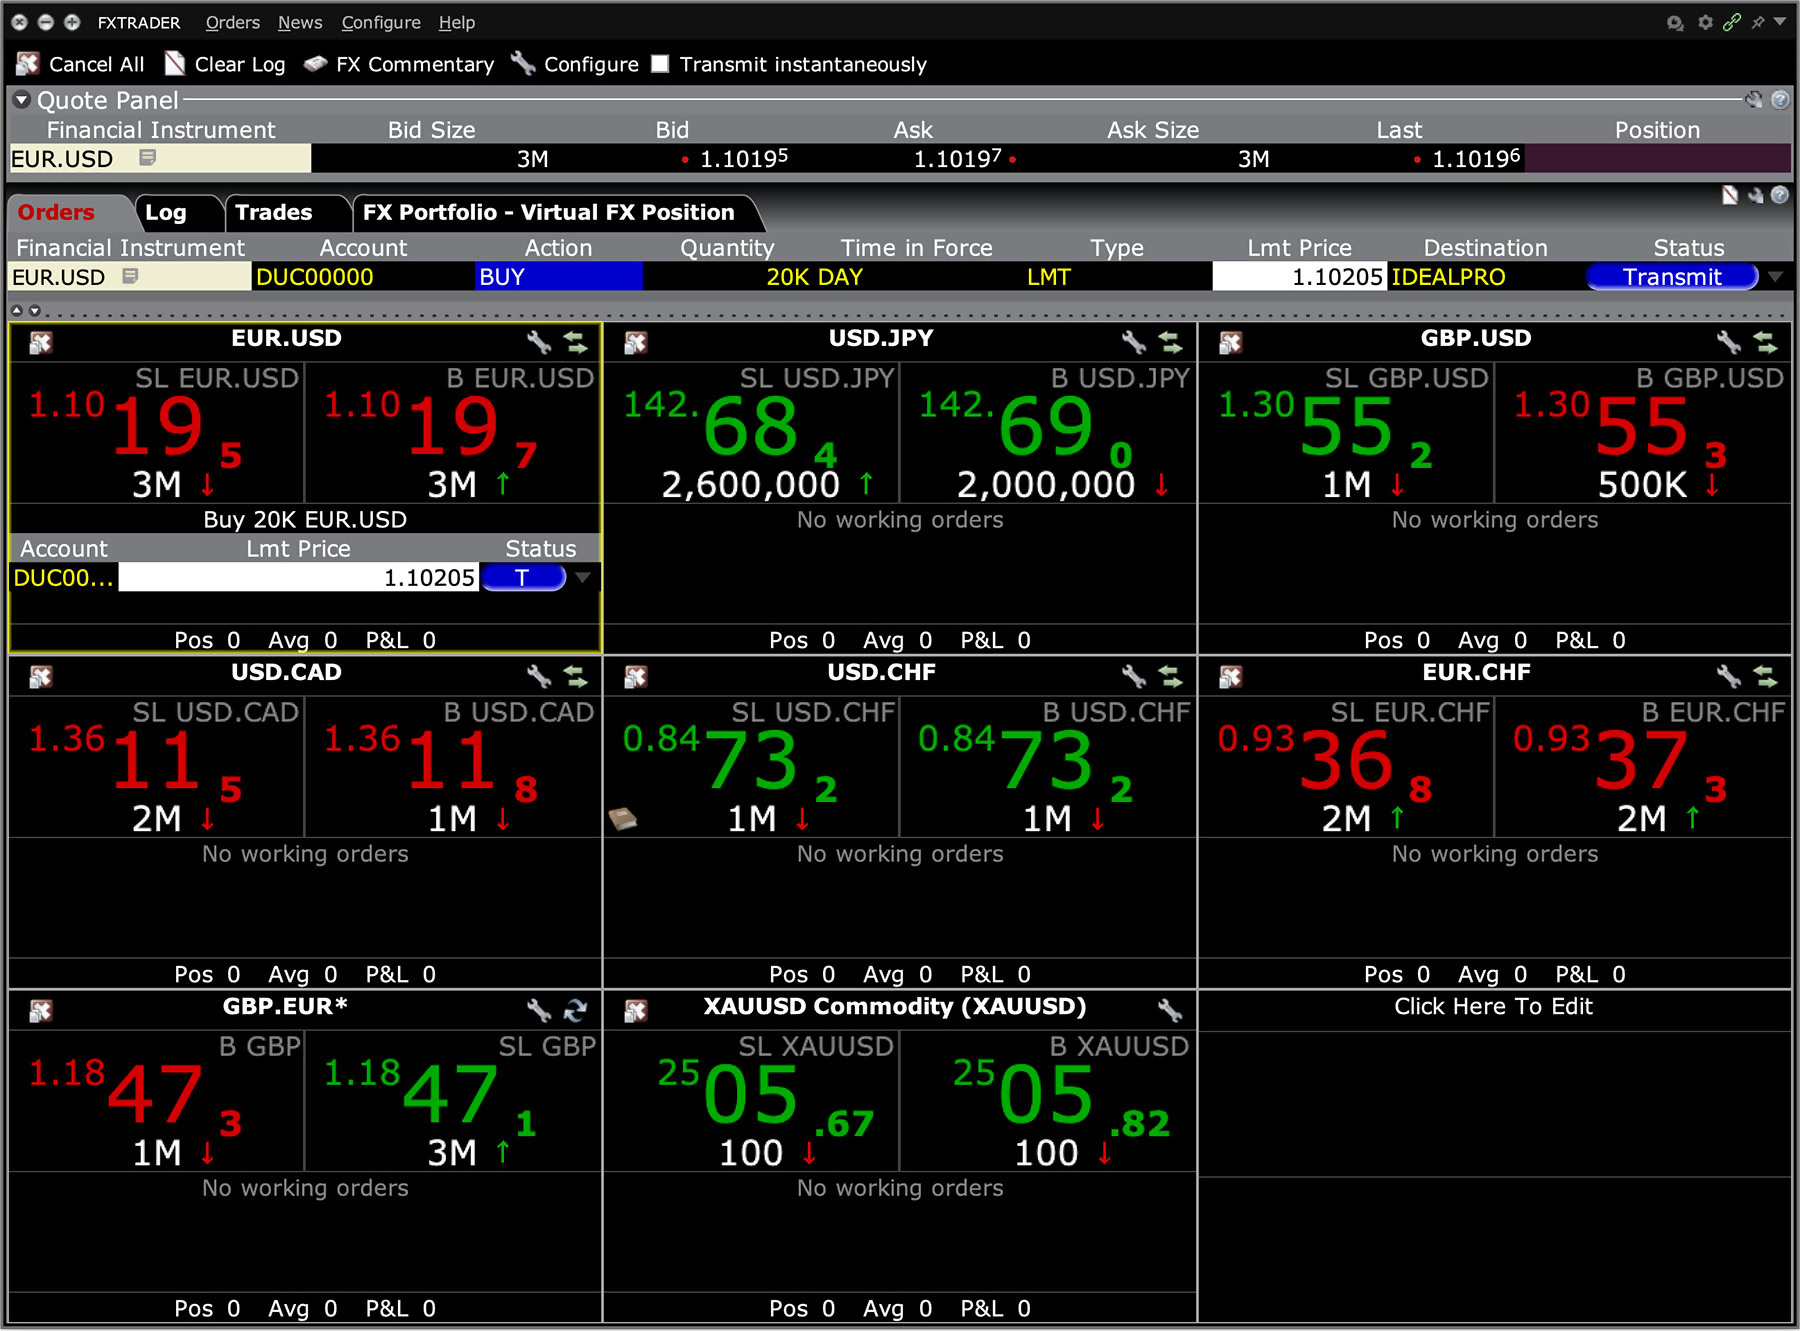Open the wrench settings on the USD.JPY panel
The width and height of the screenshot is (1800, 1331).
point(1134,341)
